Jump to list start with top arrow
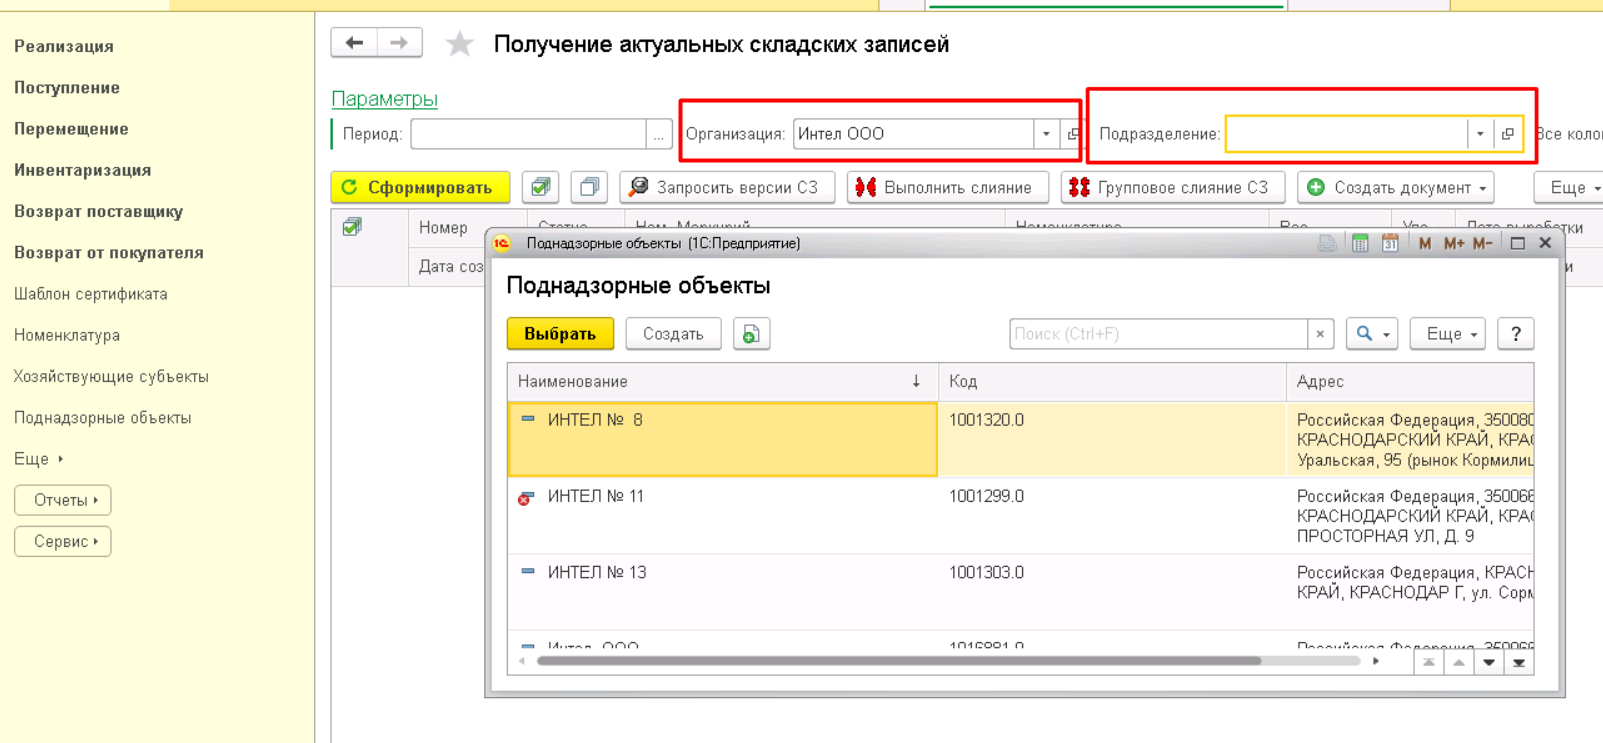The image size is (1603, 743). (1429, 662)
